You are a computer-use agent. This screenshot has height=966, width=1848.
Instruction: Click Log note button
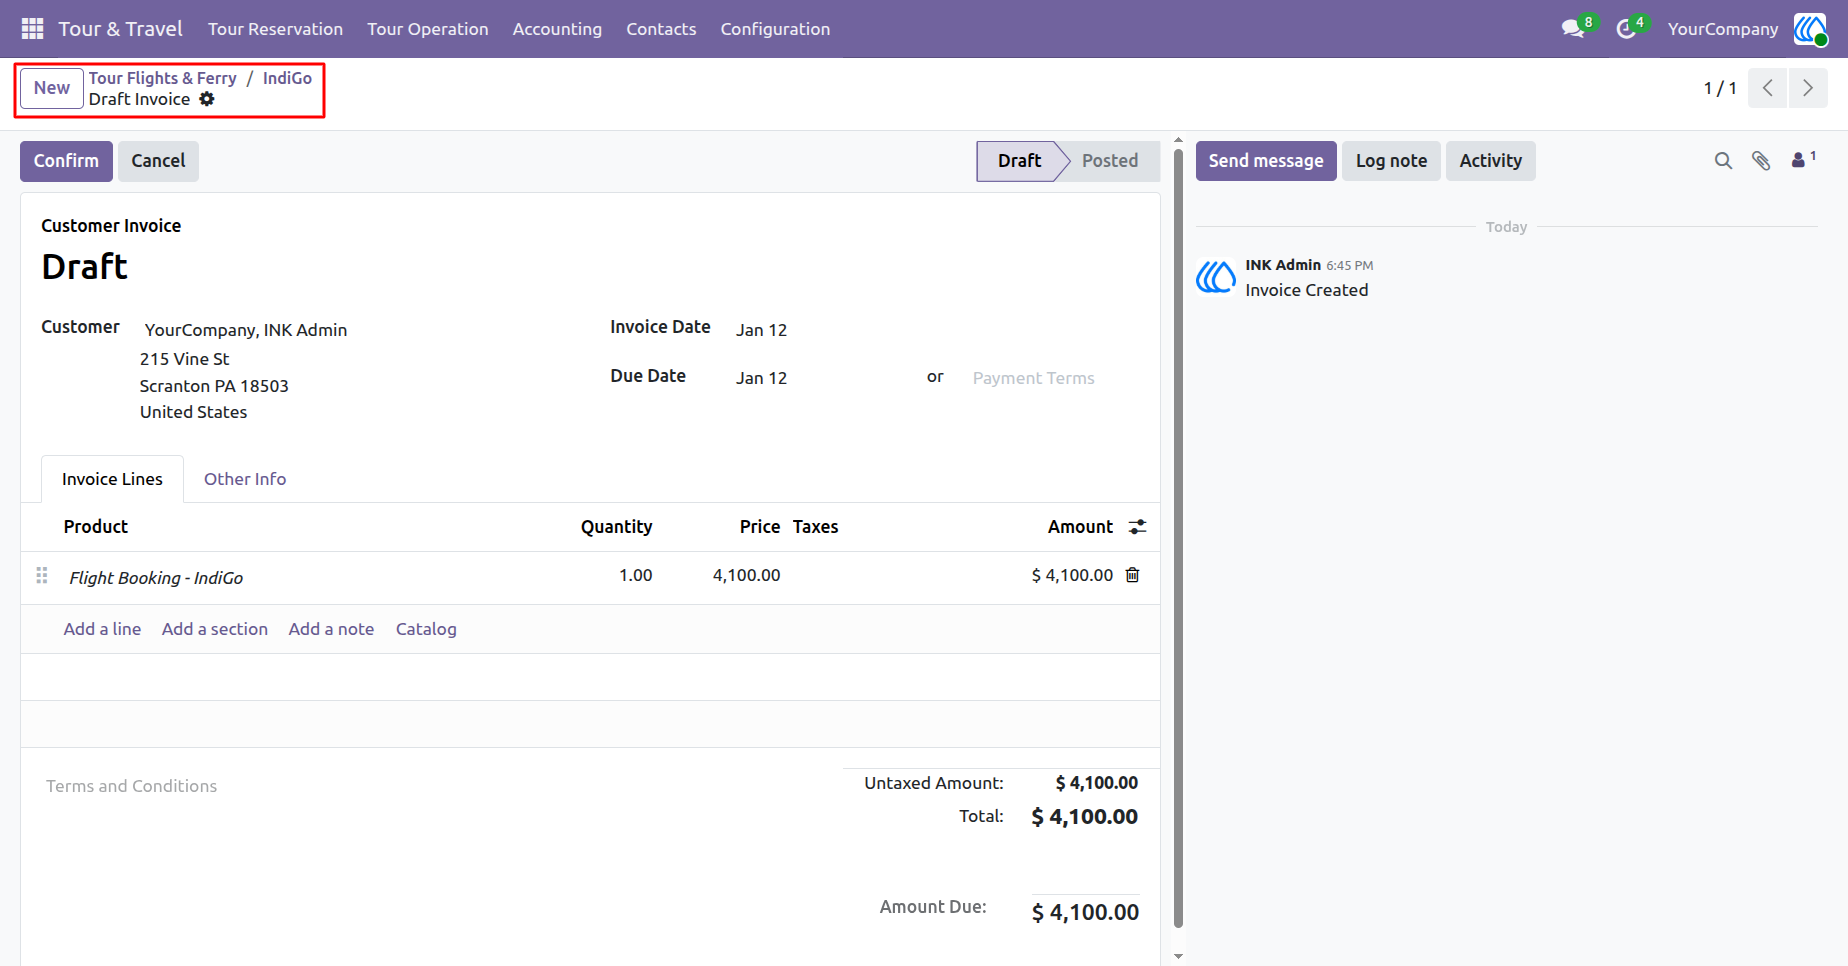[1391, 161]
